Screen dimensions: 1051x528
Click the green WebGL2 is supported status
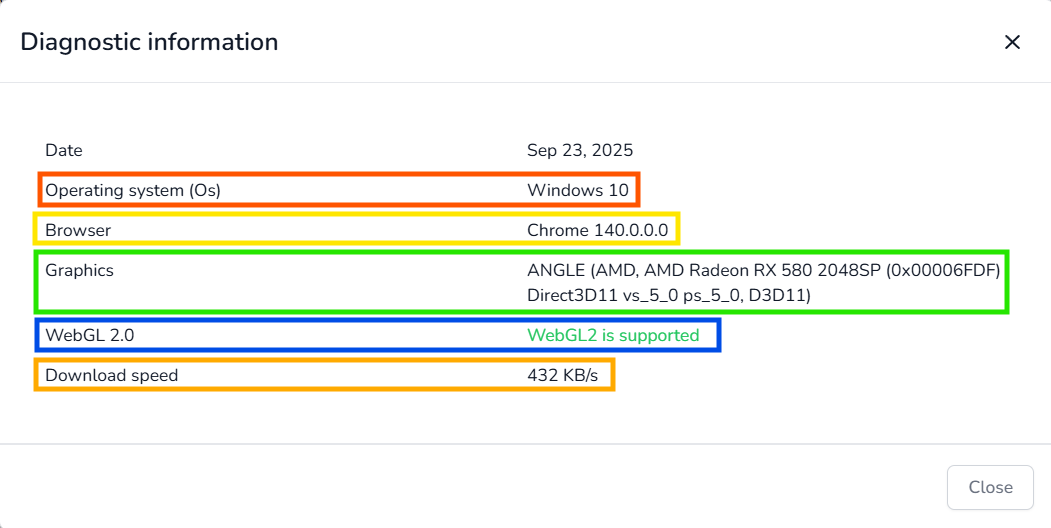pyautogui.click(x=613, y=335)
